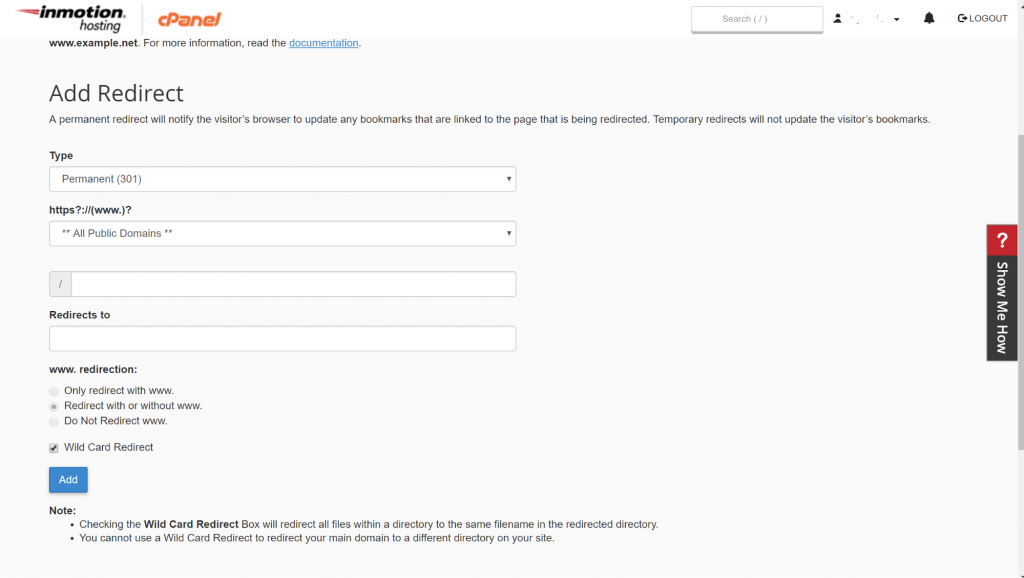This screenshot has width=1024, height=578.
Task: Click the Redirects to input field
Action: pos(282,338)
